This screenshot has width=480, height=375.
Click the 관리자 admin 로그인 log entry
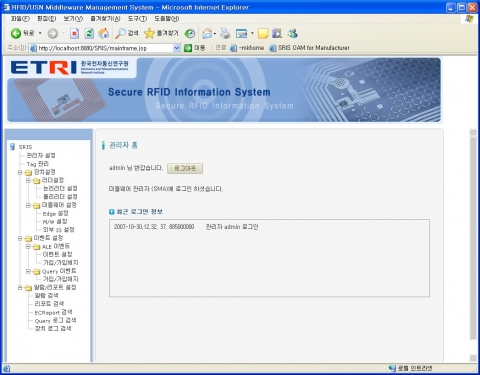[232, 227]
